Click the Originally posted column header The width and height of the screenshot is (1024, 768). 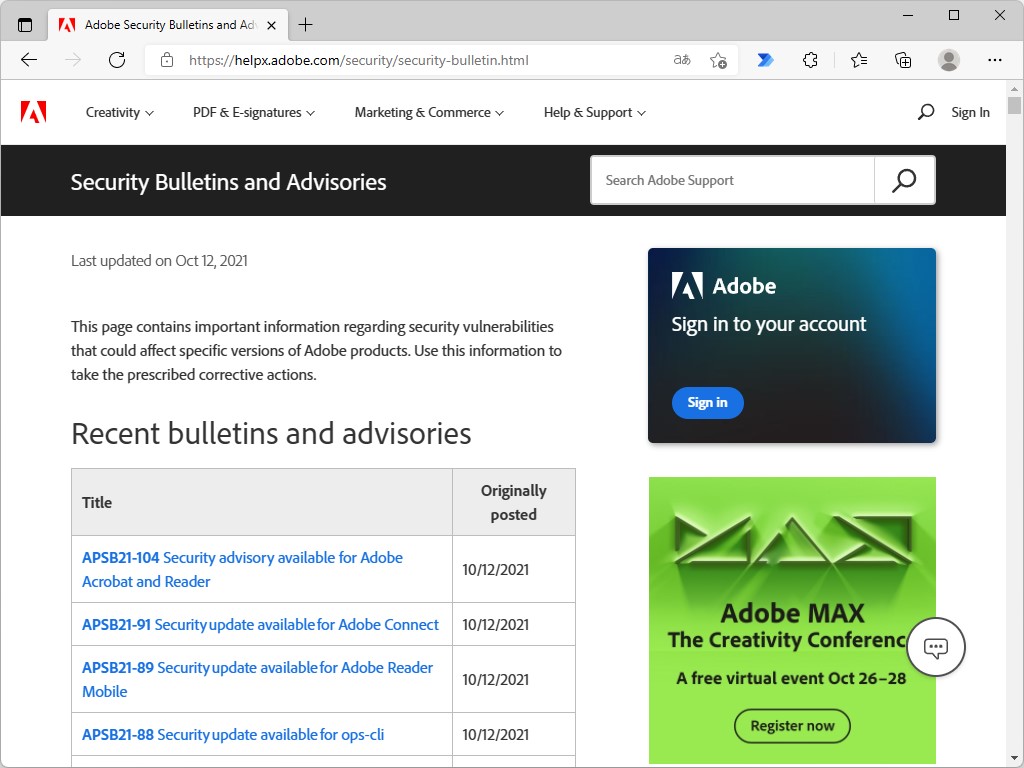click(x=514, y=502)
